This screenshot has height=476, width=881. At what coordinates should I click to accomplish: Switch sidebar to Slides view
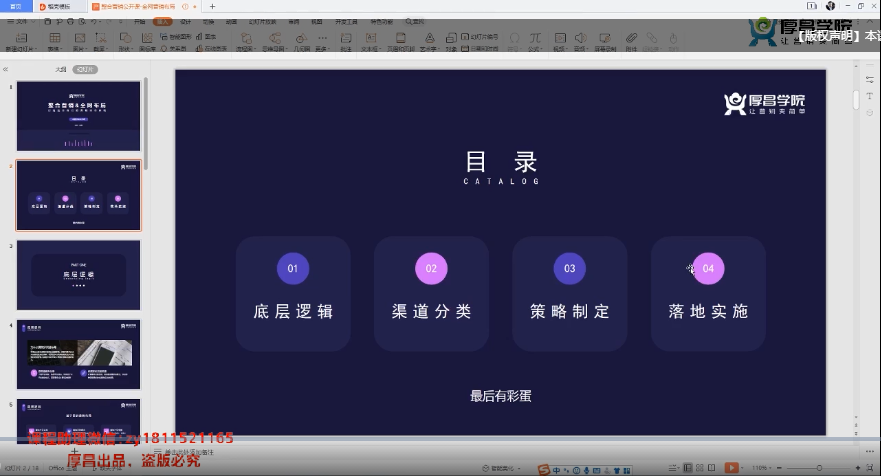pos(85,69)
